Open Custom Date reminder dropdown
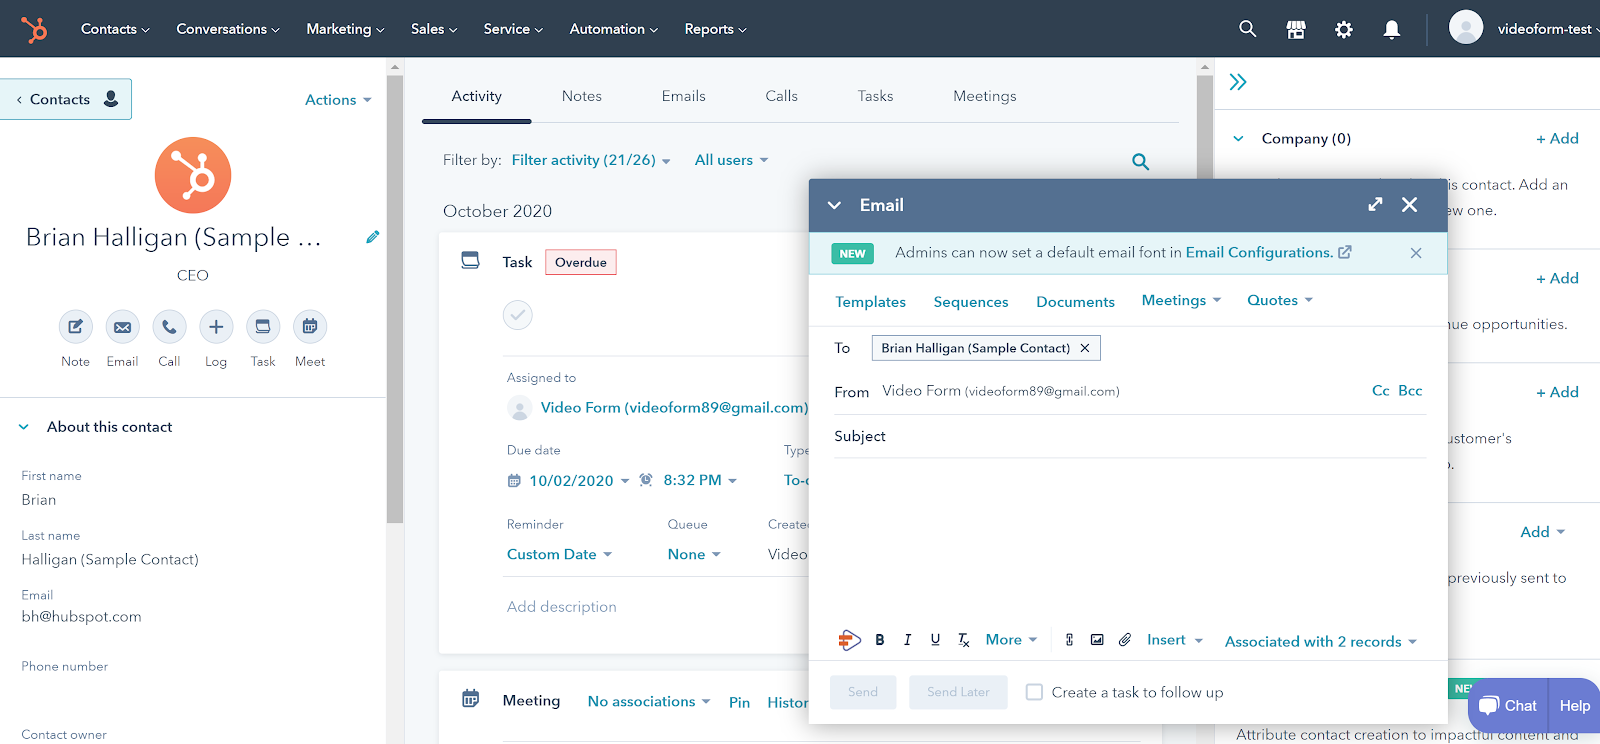Image resolution: width=1600 pixels, height=744 pixels. click(559, 554)
